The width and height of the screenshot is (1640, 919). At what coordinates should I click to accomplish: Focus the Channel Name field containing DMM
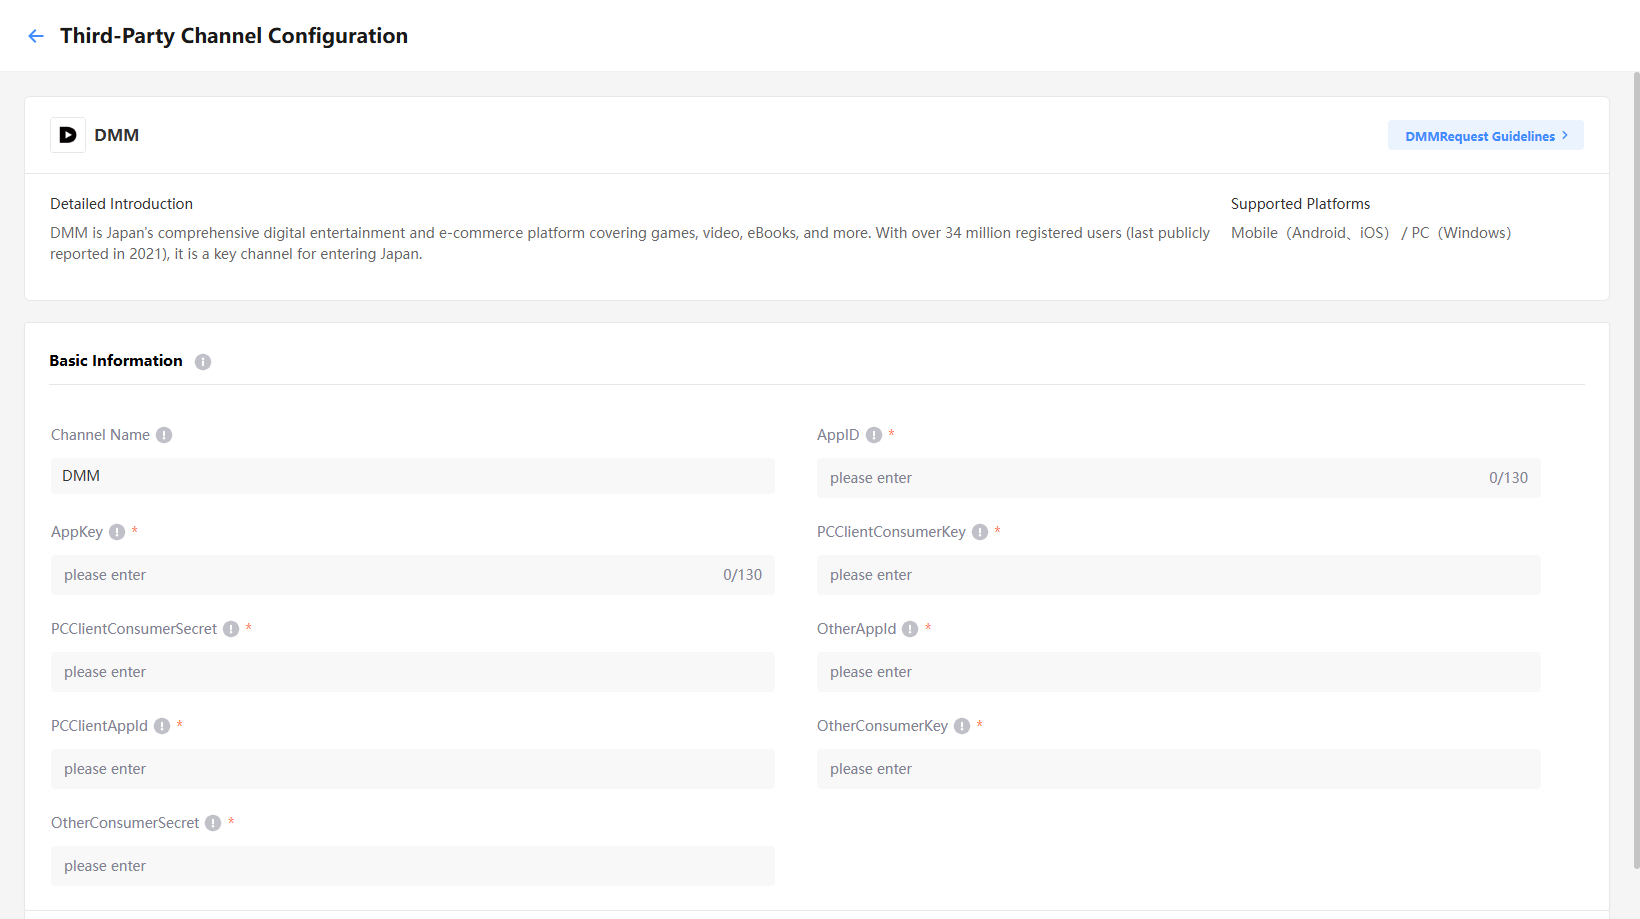click(413, 476)
